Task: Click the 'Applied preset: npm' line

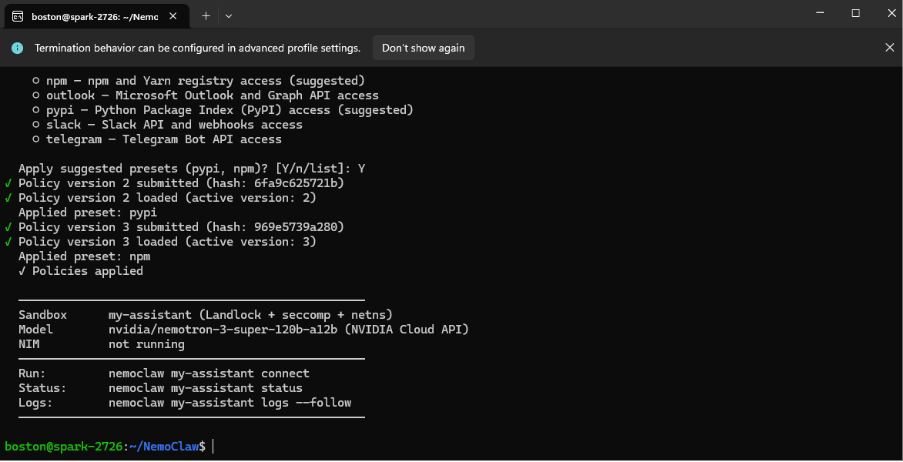Action: point(84,256)
